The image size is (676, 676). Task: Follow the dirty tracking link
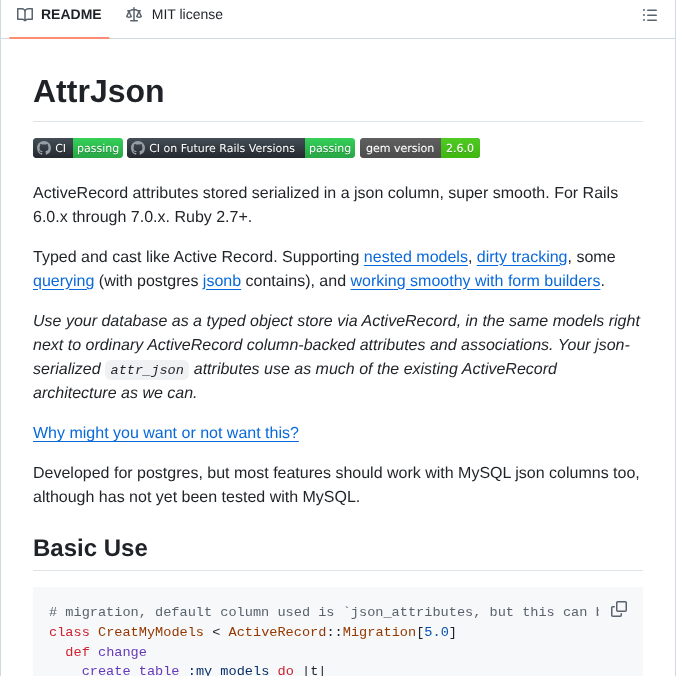click(522, 257)
